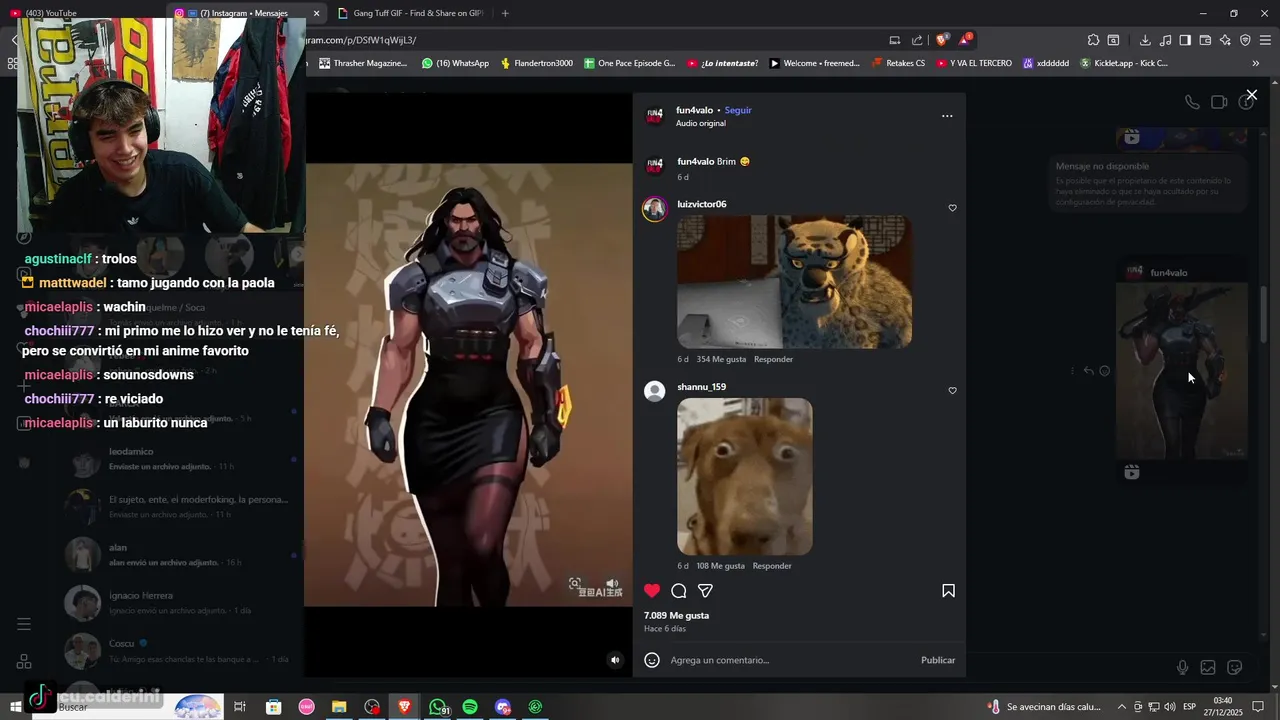Open the ¿Lo intentaste? bookmark
This screenshot has width=1280, height=720.
click(722, 63)
